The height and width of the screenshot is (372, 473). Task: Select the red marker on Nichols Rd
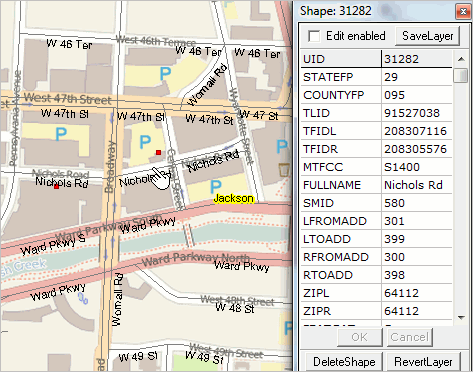pyautogui.click(x=57, y=187)
